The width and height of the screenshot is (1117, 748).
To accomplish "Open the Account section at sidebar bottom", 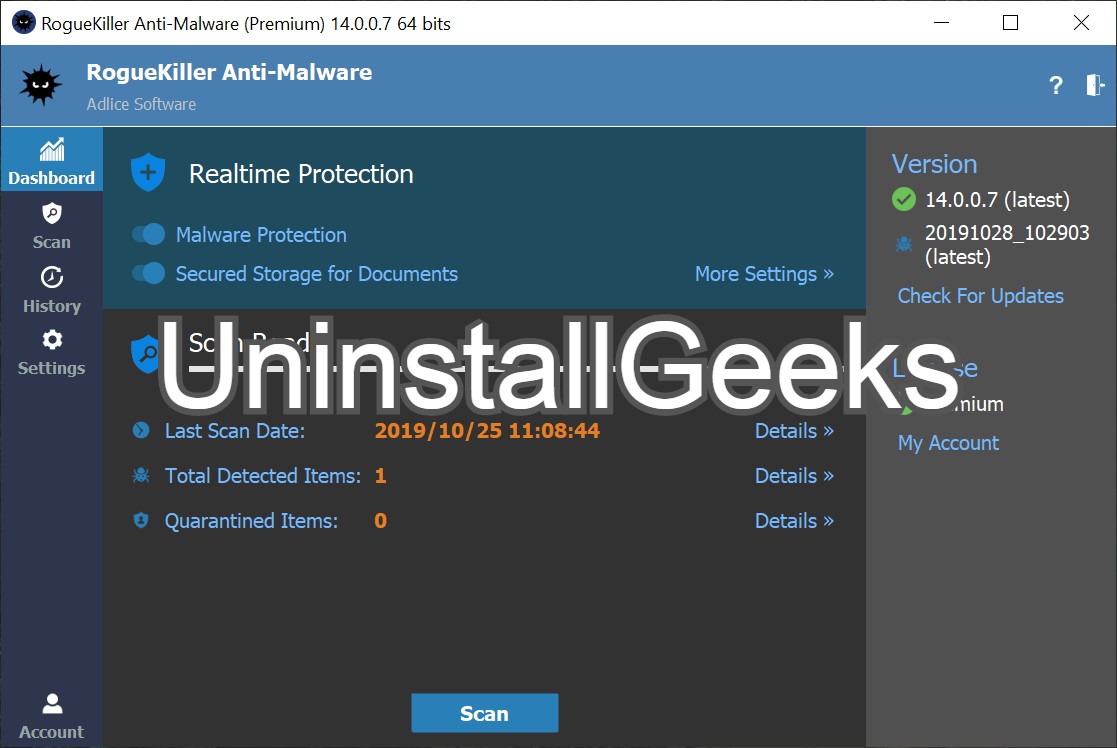I will pyautogui.click(x=51, y=716).
